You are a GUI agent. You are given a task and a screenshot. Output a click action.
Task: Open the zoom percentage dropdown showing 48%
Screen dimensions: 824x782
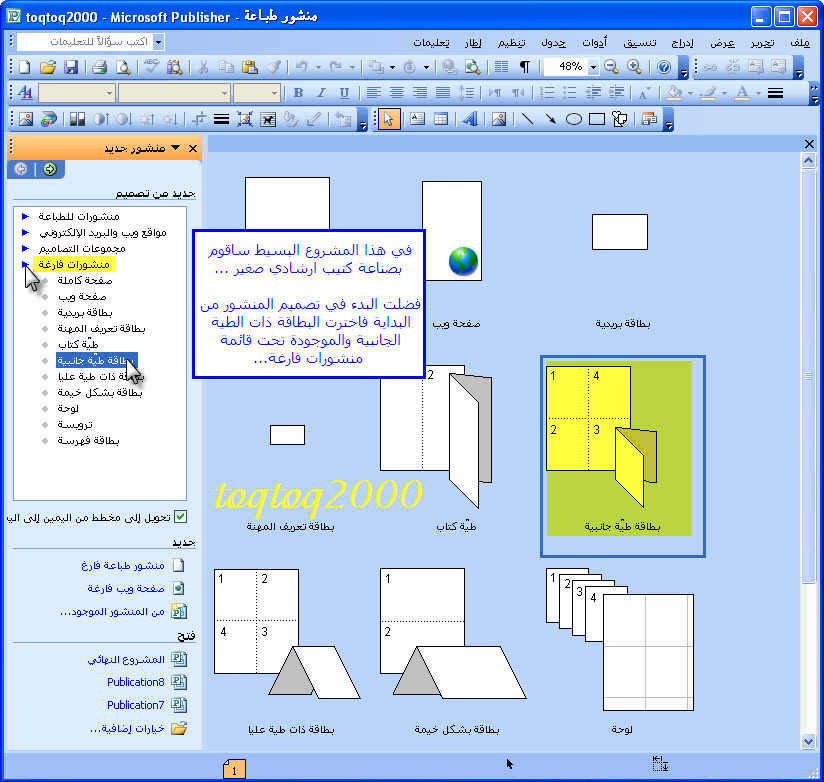click(x=593, y=67)
